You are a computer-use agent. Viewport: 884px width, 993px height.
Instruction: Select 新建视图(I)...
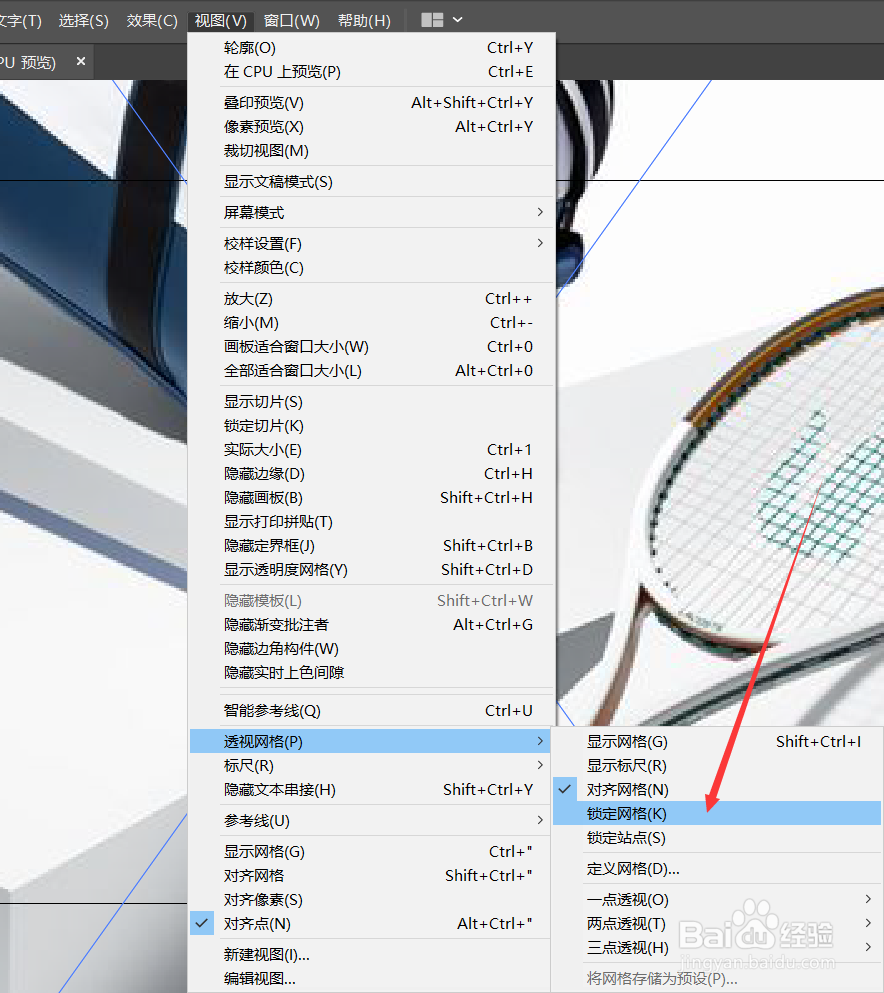click(372, 954)
